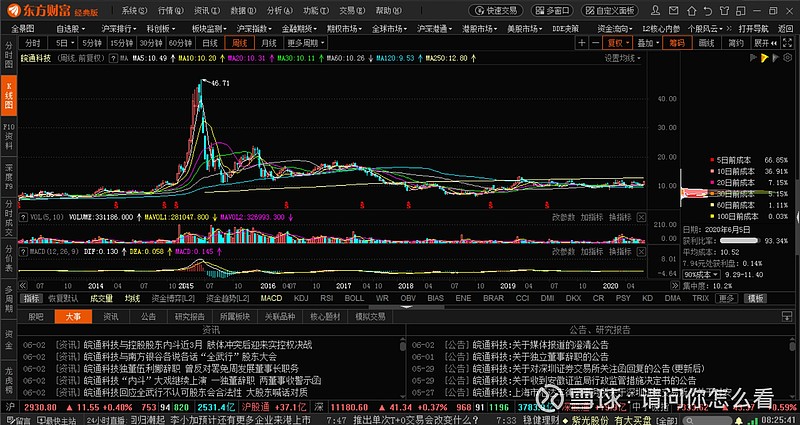
Task: Toggle the 模板 template button
Action: 754,298
